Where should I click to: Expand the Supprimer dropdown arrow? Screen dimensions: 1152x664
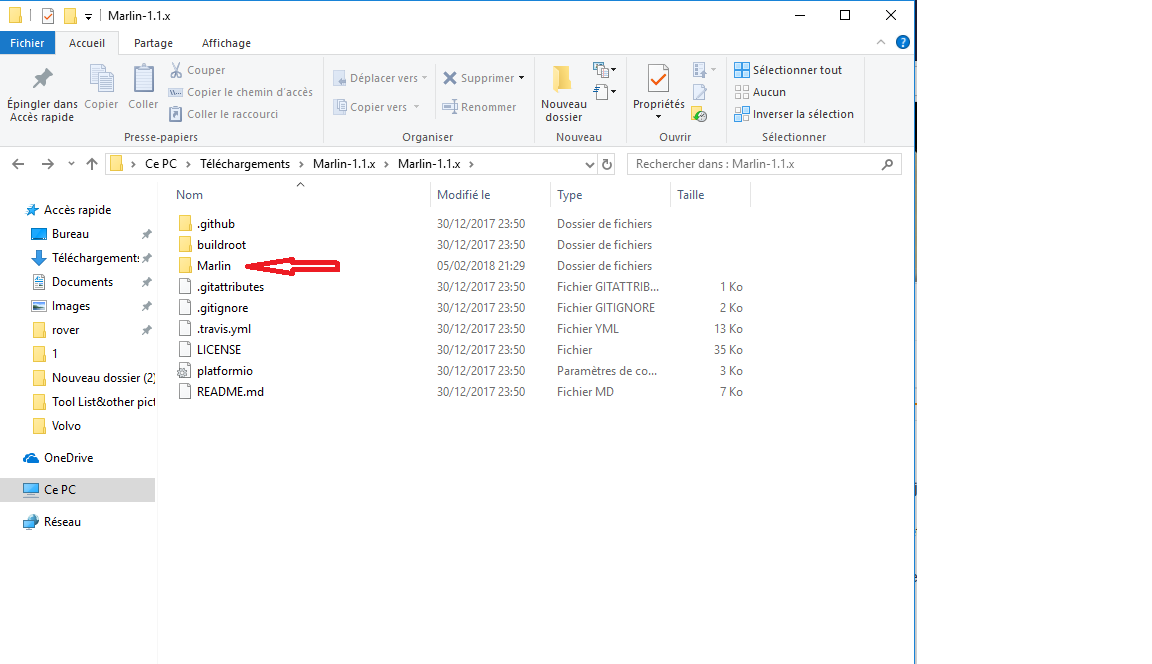click(522, 78)
